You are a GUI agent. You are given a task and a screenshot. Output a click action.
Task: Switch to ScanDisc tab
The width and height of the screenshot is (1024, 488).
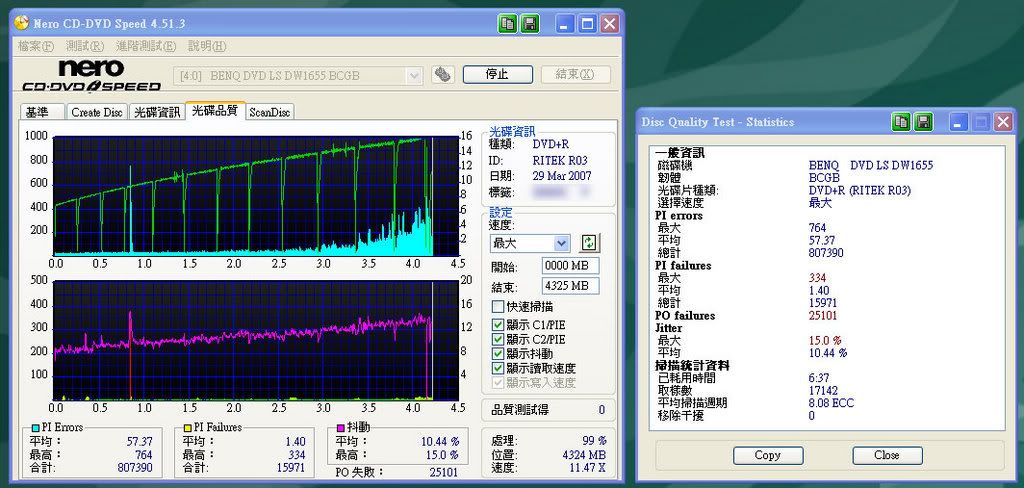point(270,112)
